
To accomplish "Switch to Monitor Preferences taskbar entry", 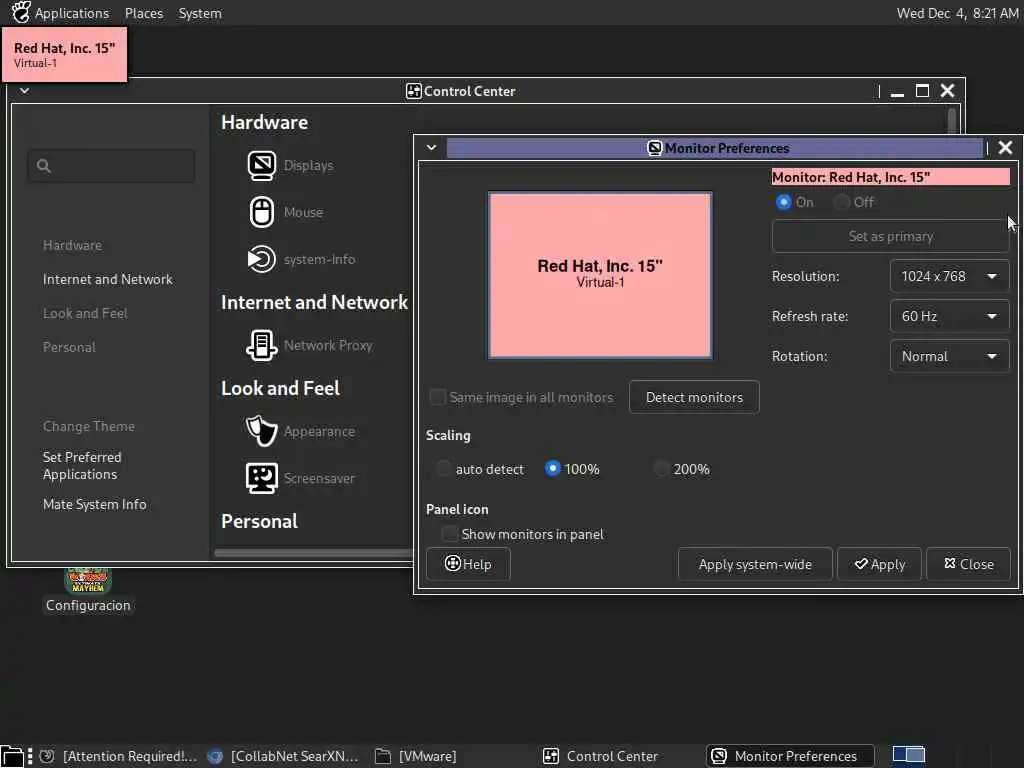I will [x=790, y=756].
